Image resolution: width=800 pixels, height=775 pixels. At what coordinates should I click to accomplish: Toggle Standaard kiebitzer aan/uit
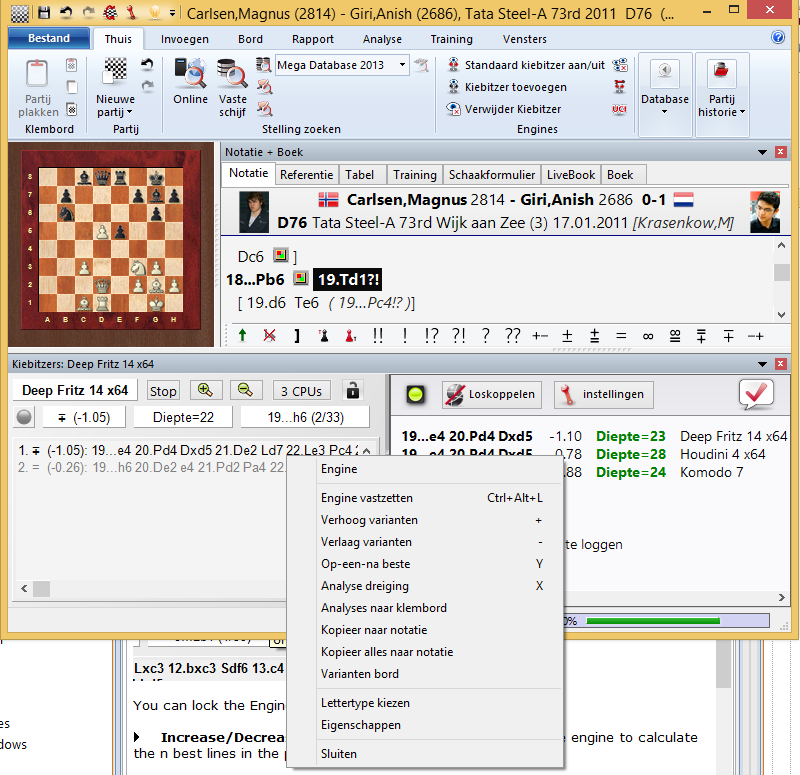527,65
